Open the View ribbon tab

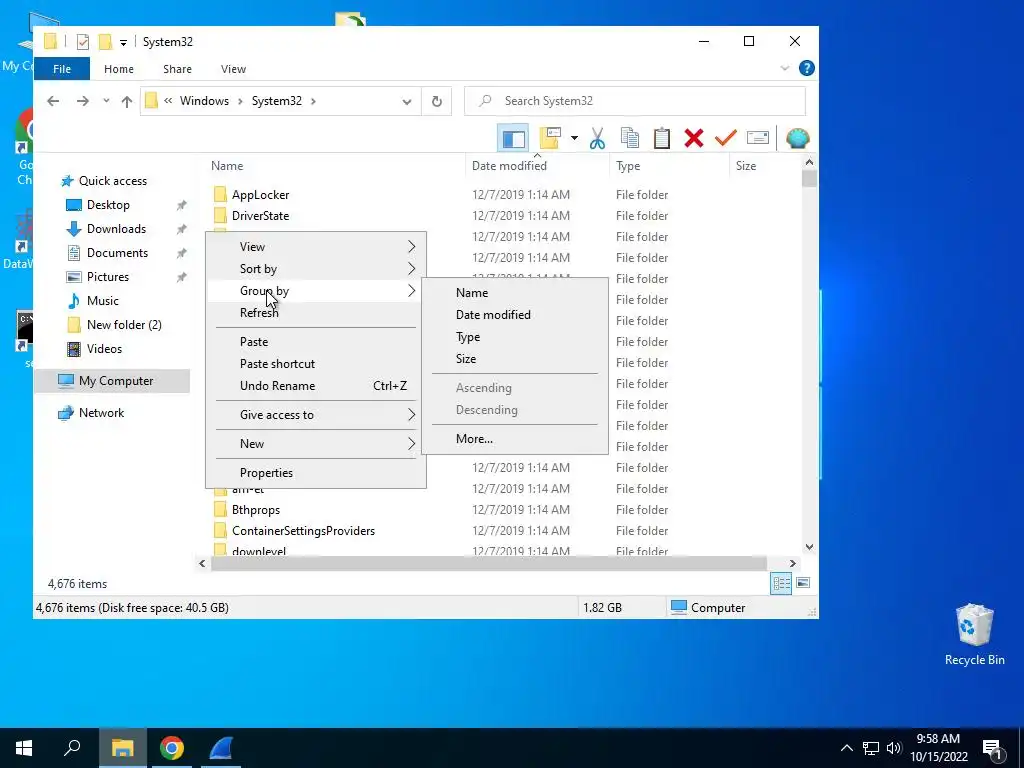point(233,69)
